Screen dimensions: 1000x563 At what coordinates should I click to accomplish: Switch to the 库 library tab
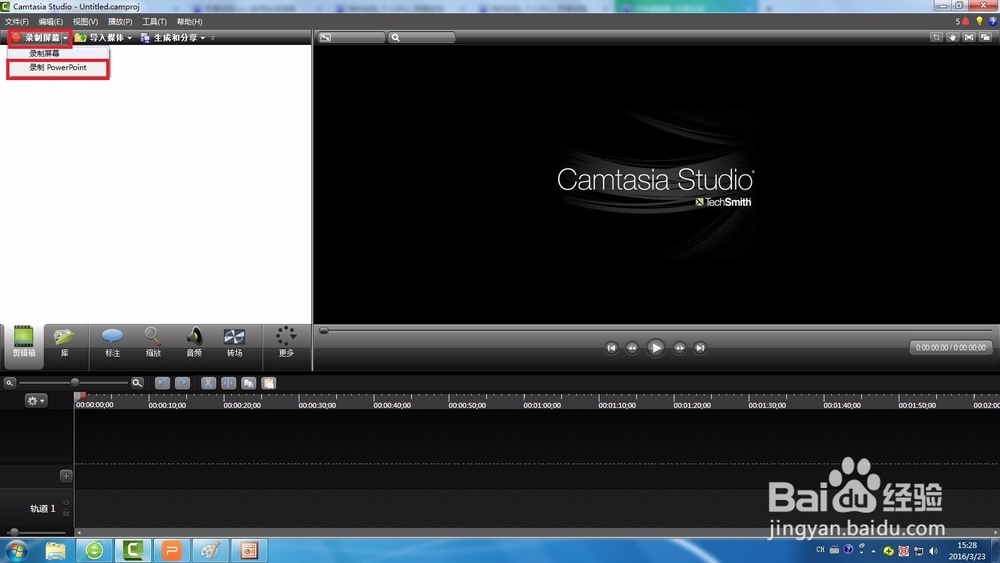(x=64, y=342)
